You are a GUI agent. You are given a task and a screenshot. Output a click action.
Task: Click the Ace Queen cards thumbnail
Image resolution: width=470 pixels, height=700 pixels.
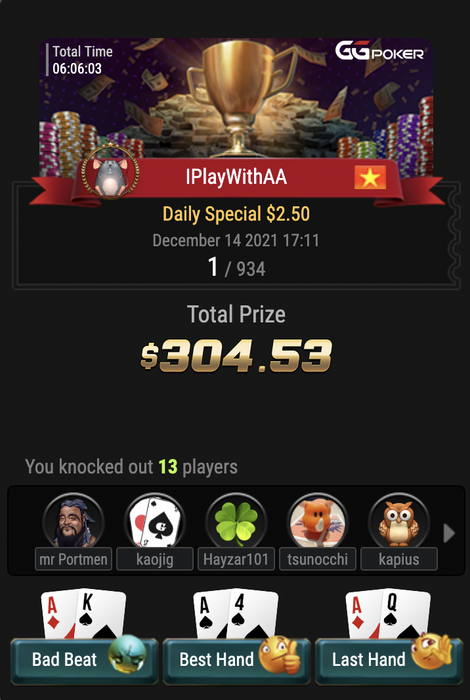[388, 614]
